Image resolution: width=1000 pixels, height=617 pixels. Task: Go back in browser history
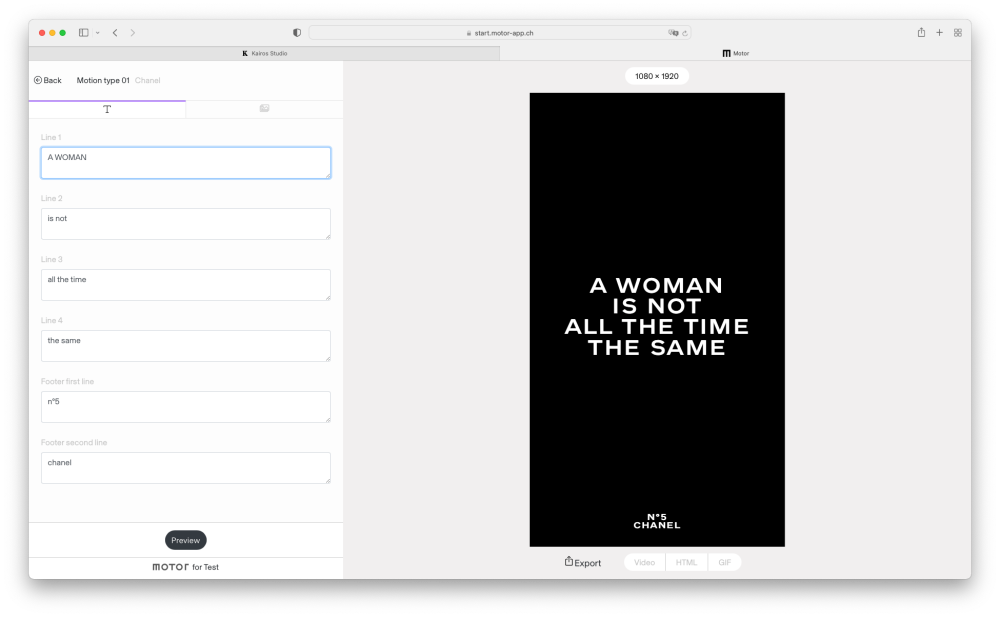[x=115, y=33]
